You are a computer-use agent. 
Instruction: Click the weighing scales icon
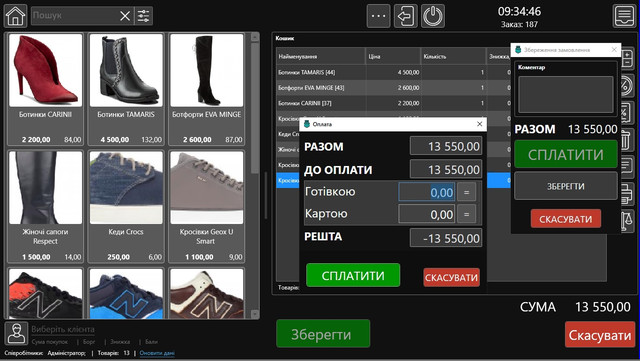628,221
